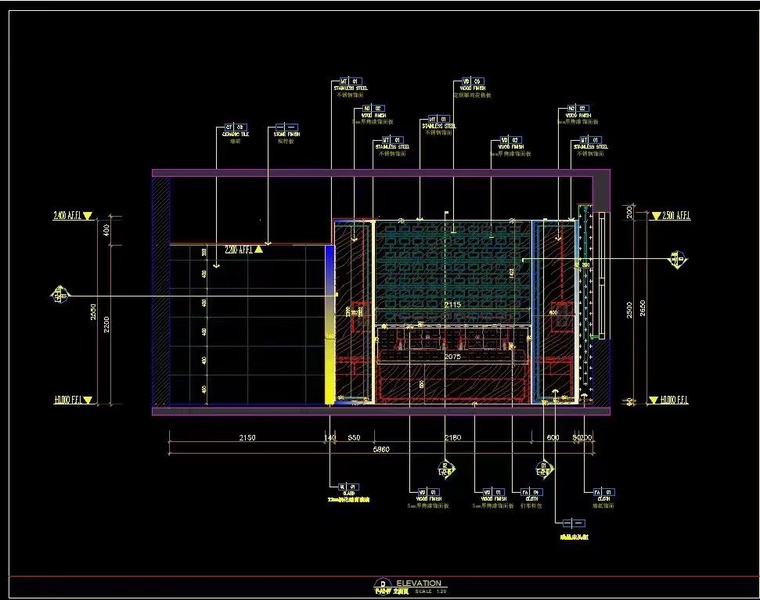Select the 2115 dimension over the headboard

[x=452, y=304]
